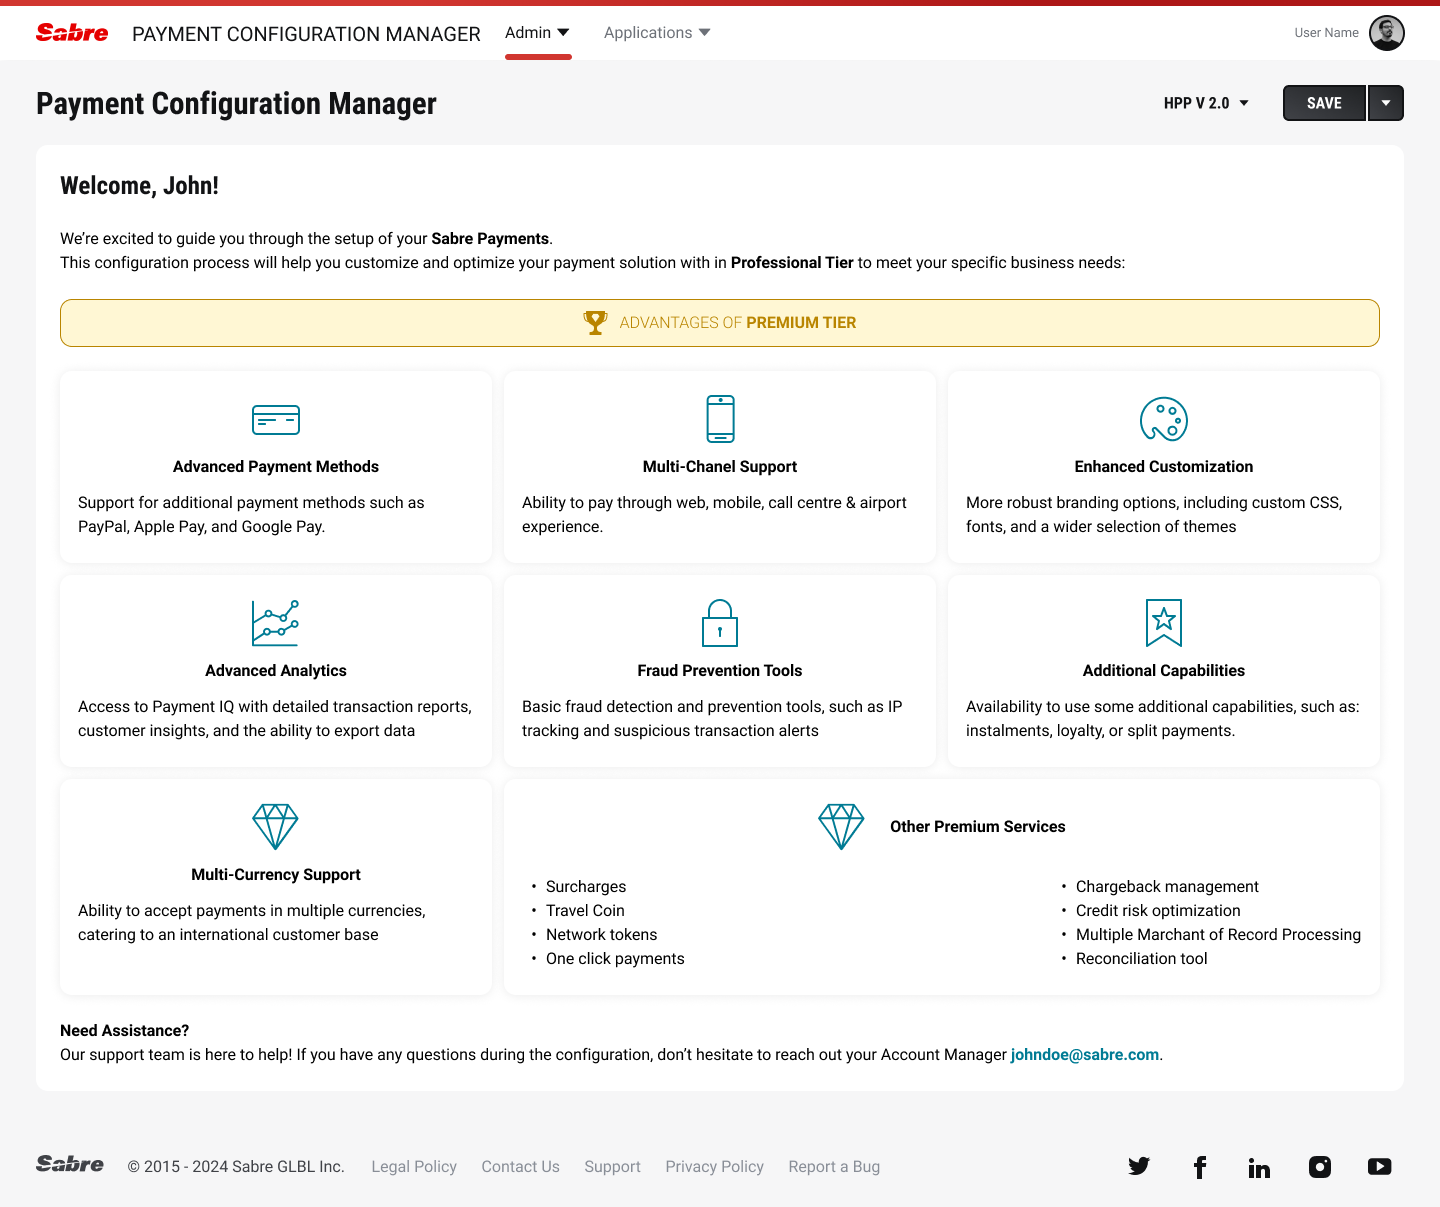The image size is (1440, 1207).
Task: Open the Privacy Policy footer link
Action: tap(715, 1166)
